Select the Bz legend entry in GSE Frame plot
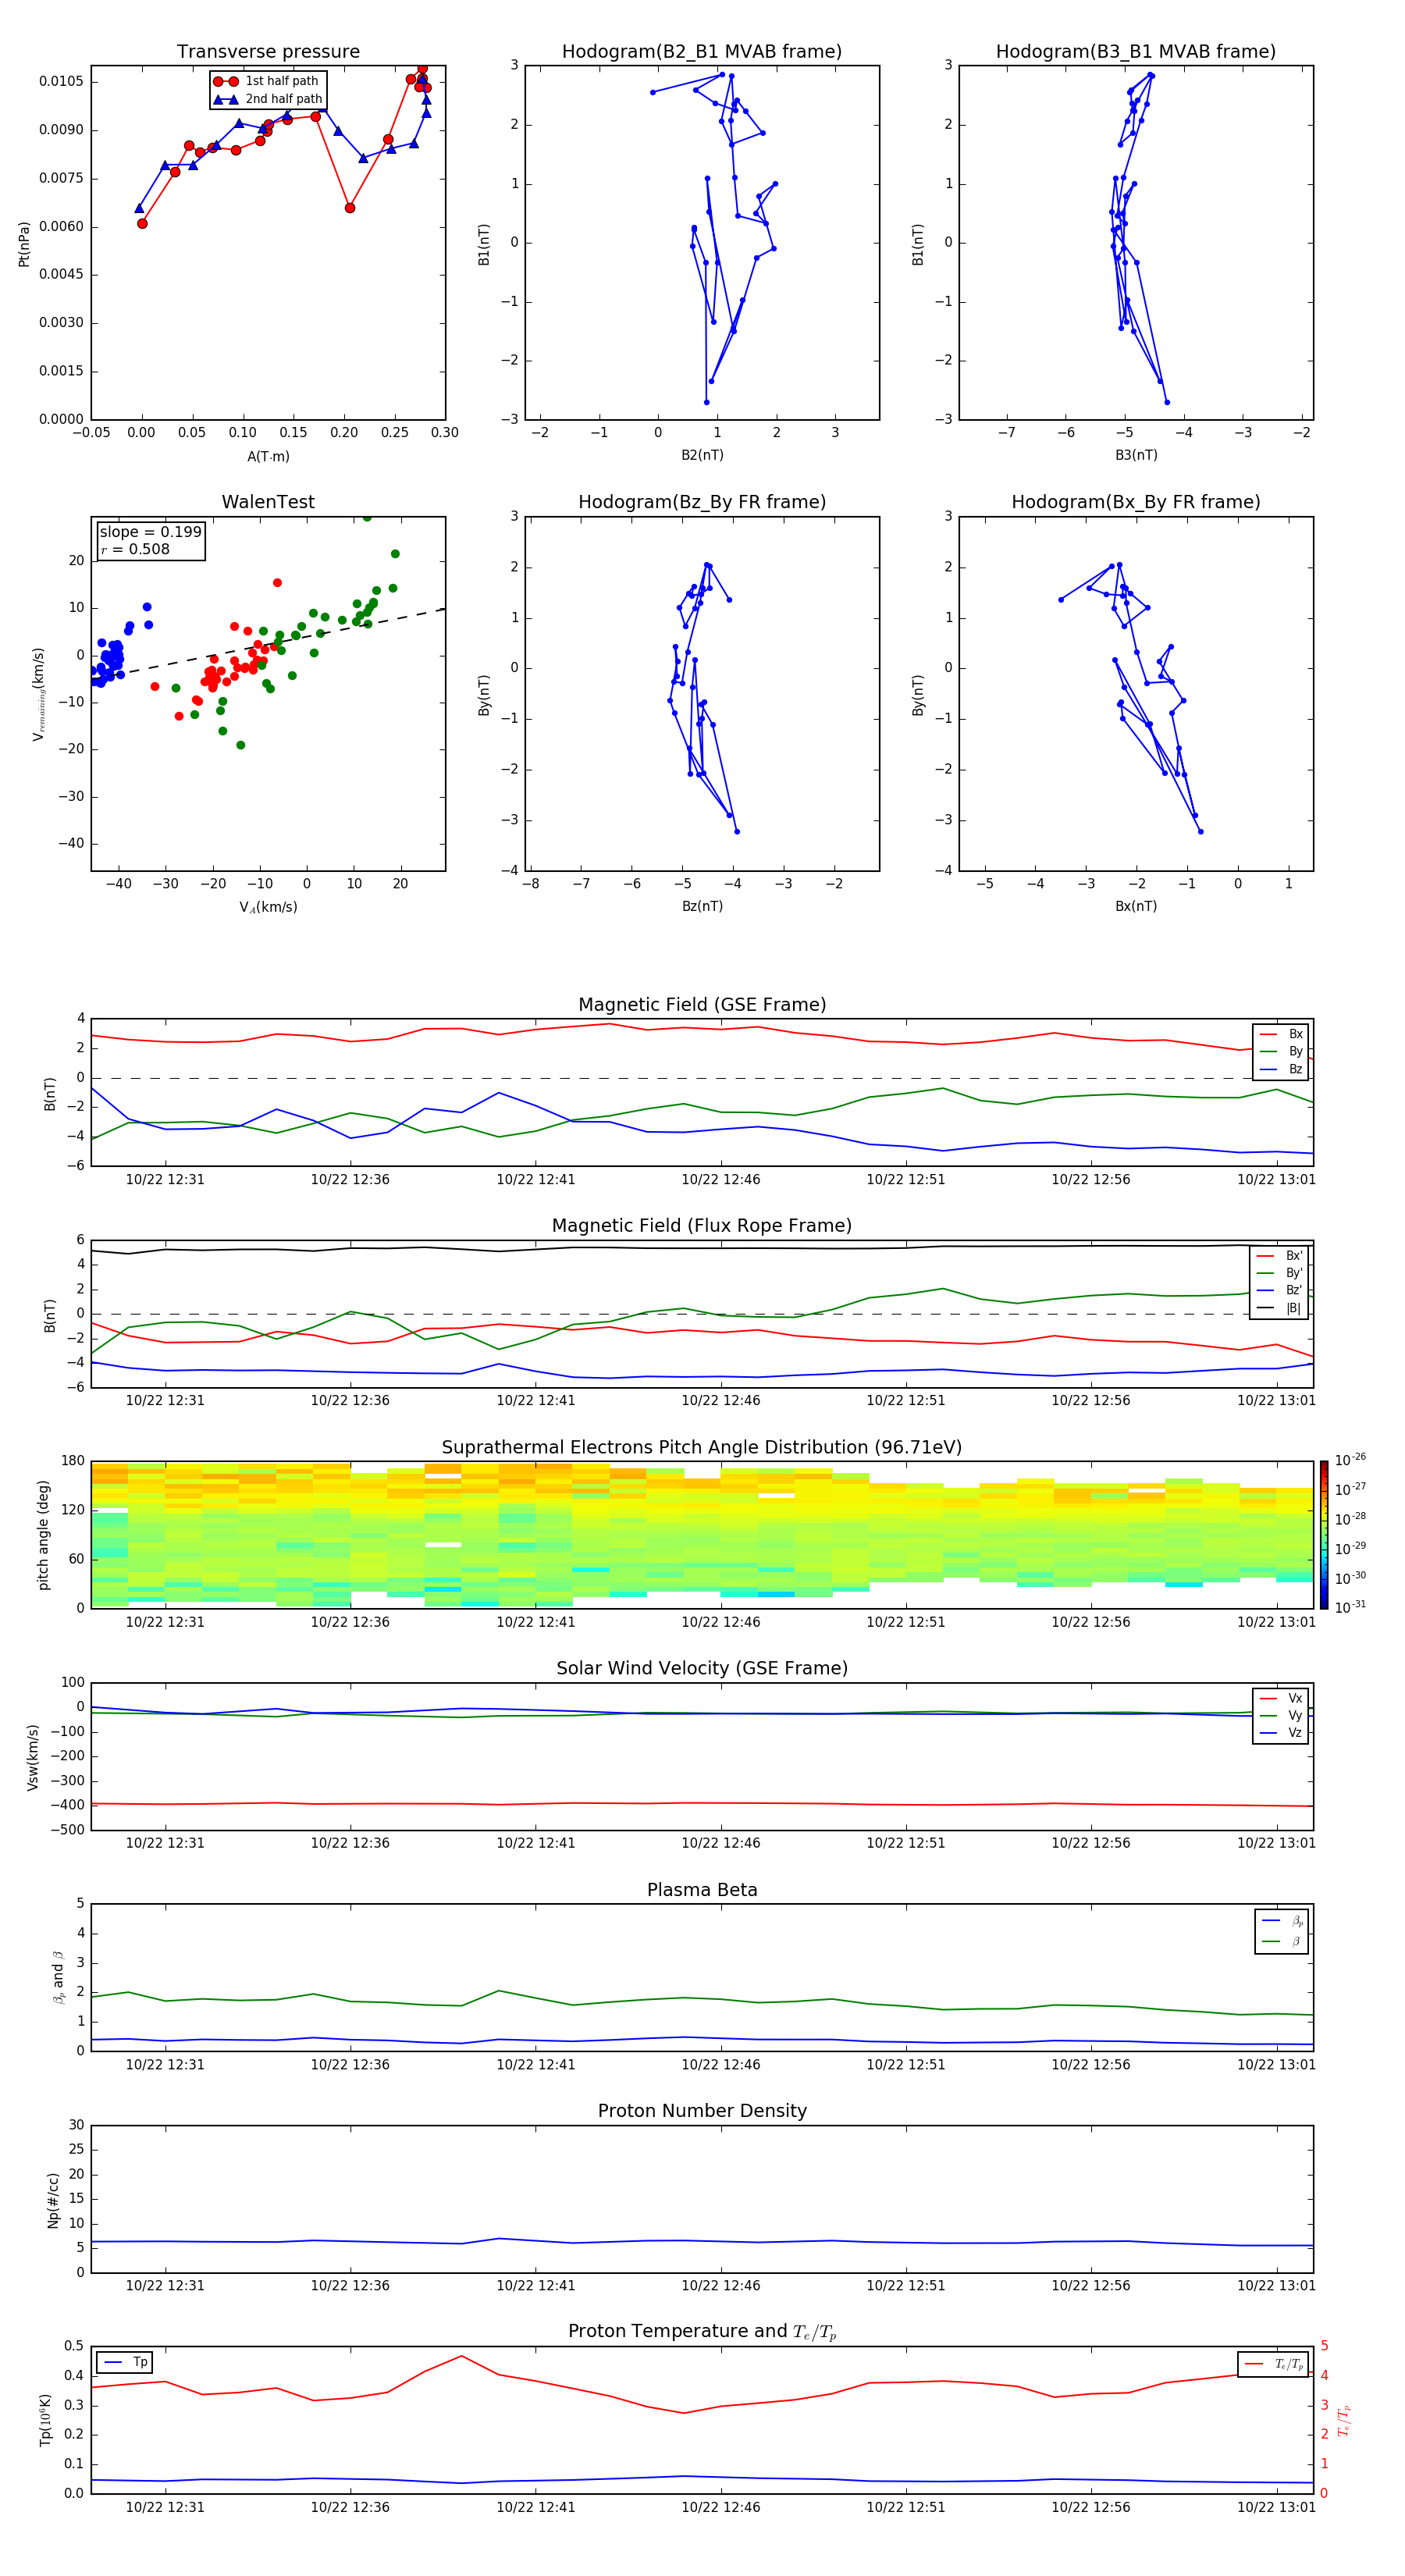Image resolution: width=1405 pixels, height=2576 pixels. (1281, 1069)
